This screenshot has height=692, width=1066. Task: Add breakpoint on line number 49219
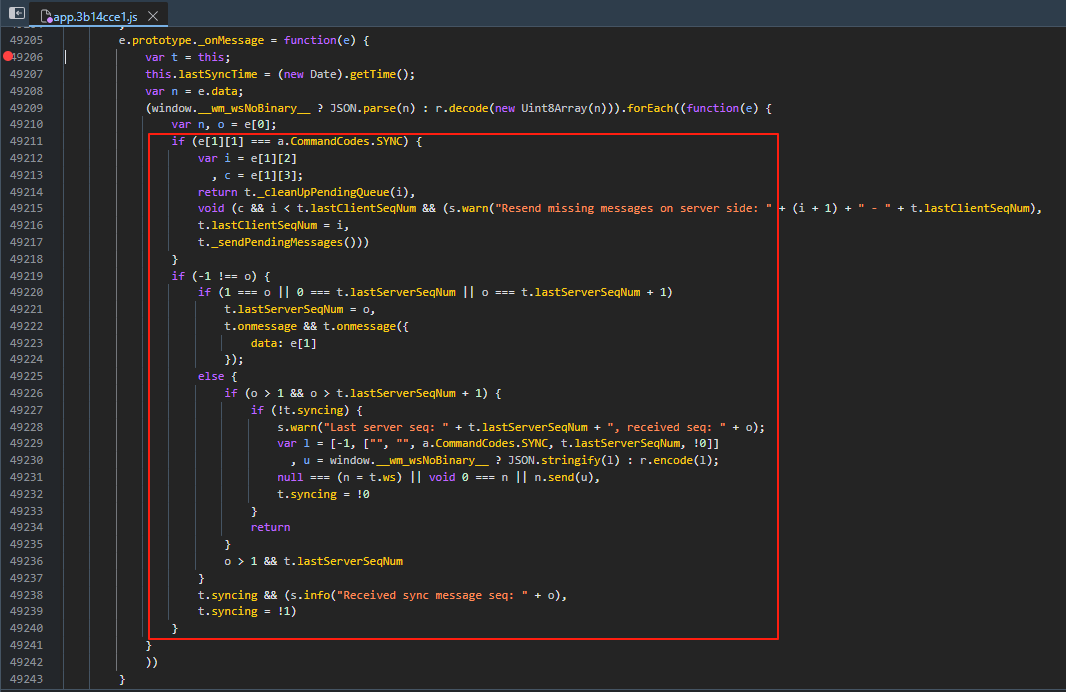[x=25, y=275]
